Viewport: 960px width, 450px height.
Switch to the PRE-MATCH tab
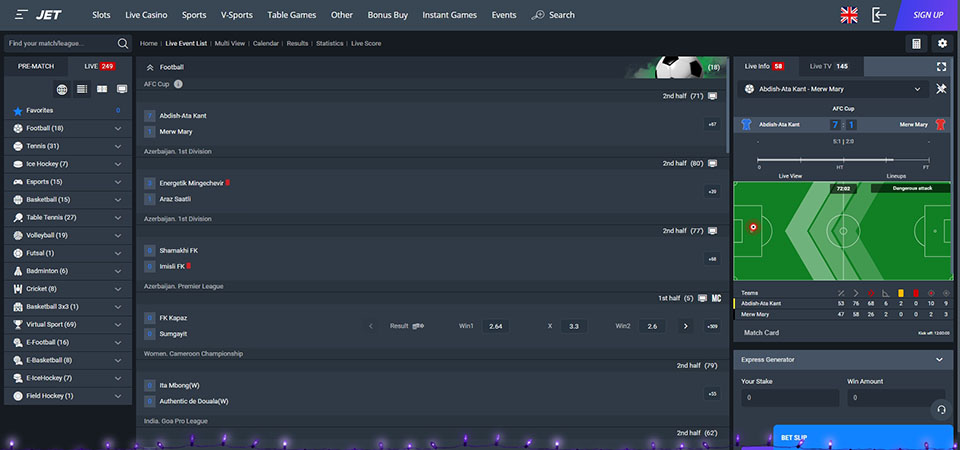tap(36, 66)
